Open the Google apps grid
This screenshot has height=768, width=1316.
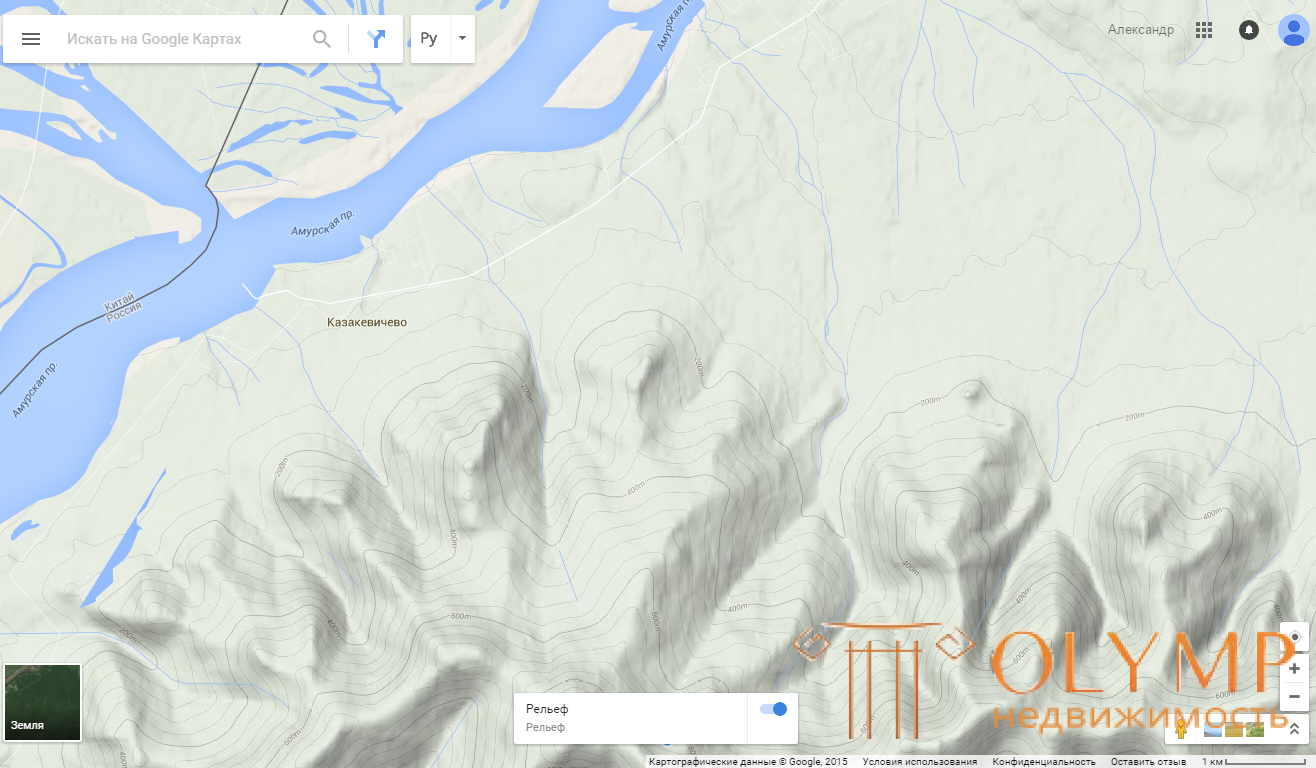pyautogui.click(x=1204, y=30)
